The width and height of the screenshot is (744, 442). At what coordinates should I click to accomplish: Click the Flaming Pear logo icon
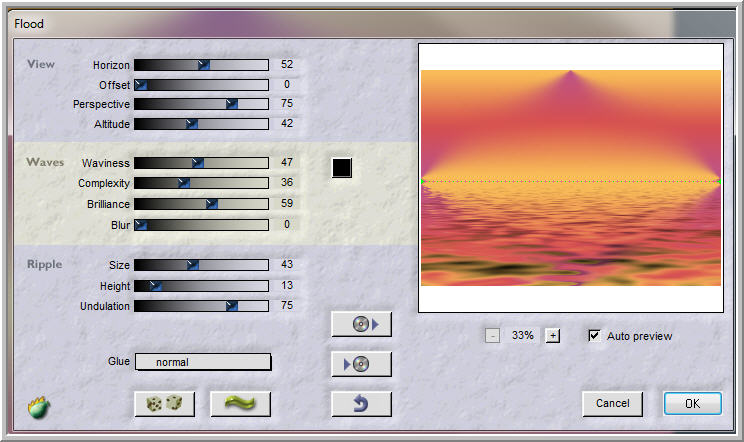point(39,407)
